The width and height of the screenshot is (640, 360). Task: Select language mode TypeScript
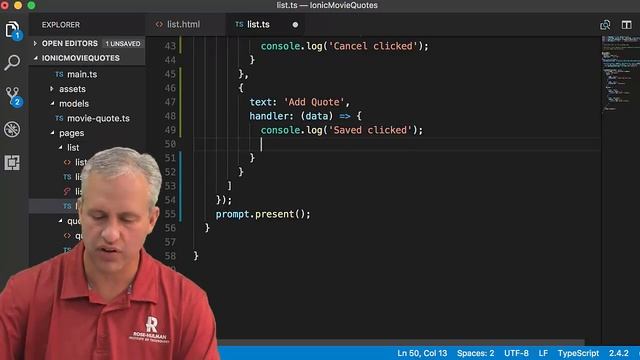(x=578, y=353)
